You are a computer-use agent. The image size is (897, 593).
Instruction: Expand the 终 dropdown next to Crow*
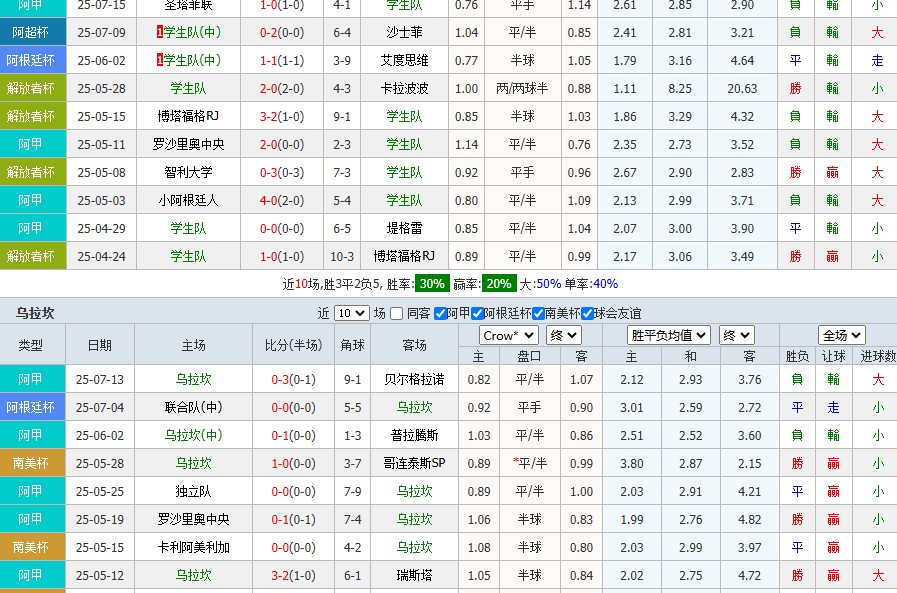coord(563,336)
